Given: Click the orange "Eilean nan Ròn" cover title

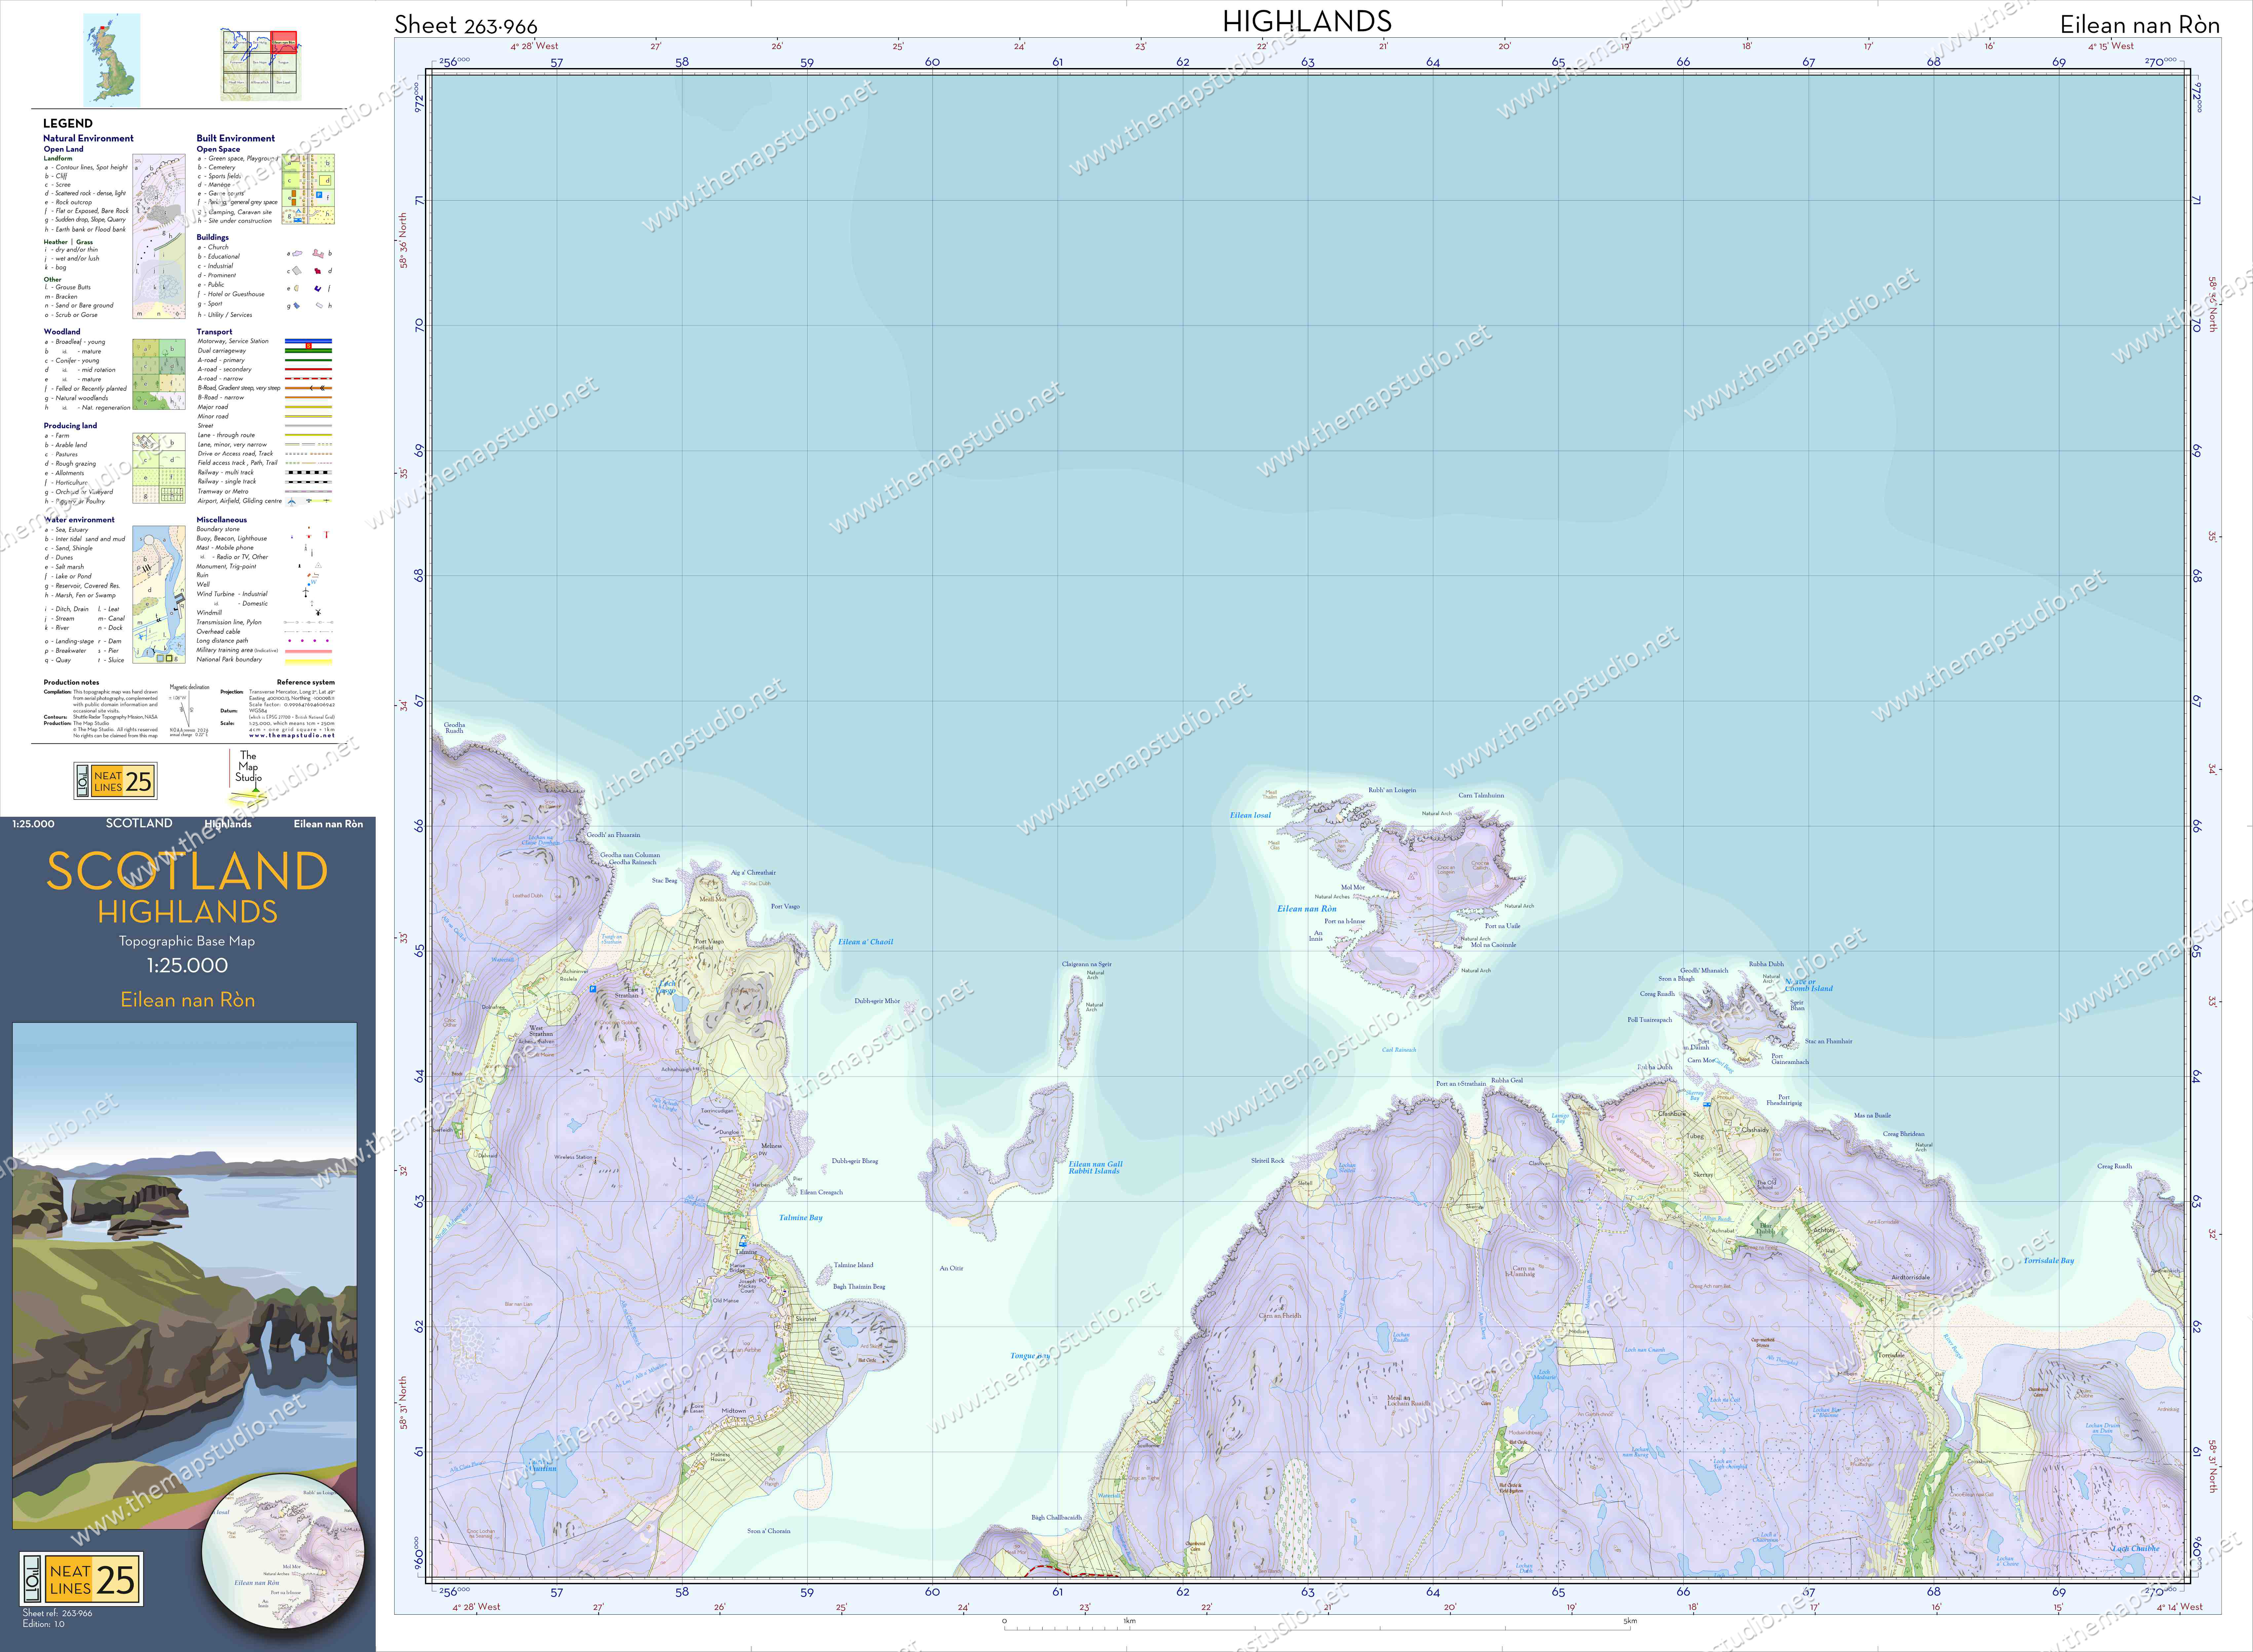Looking at the screenshot, I should tap(188, 1000).
